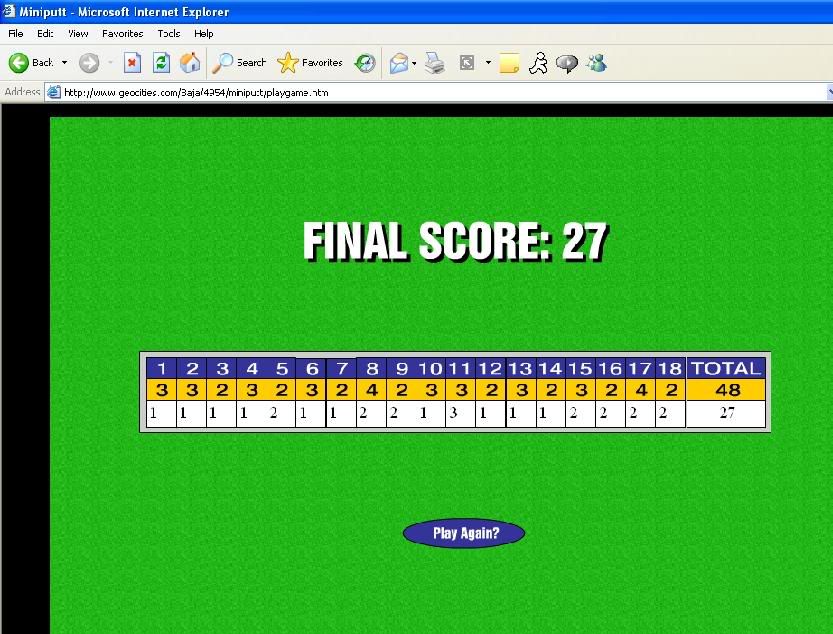
Task: Click the Play Again? button
Action: tap(464, 533)
